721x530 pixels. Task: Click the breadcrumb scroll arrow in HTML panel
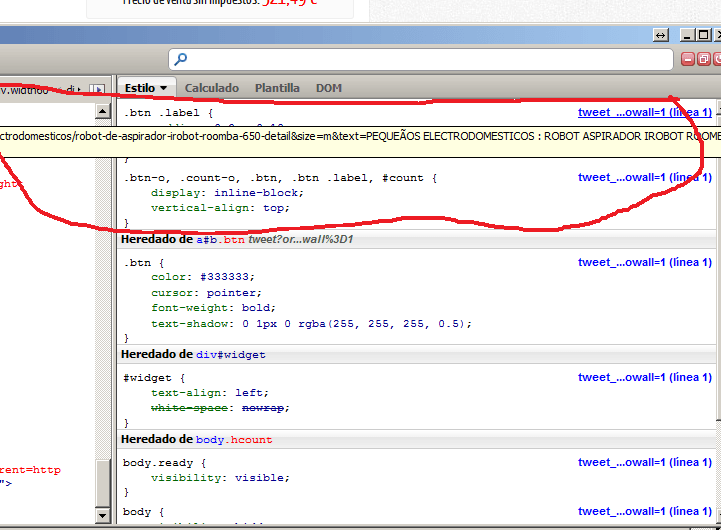tap(97, 89)
